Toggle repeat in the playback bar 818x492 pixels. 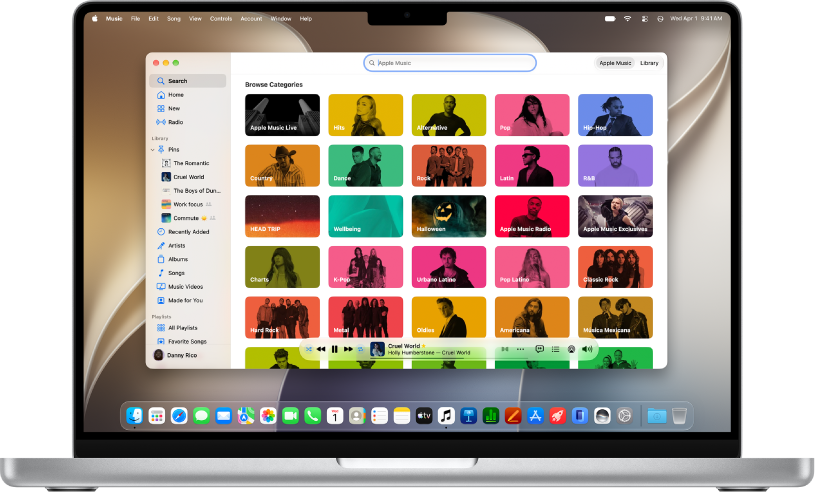360,349
